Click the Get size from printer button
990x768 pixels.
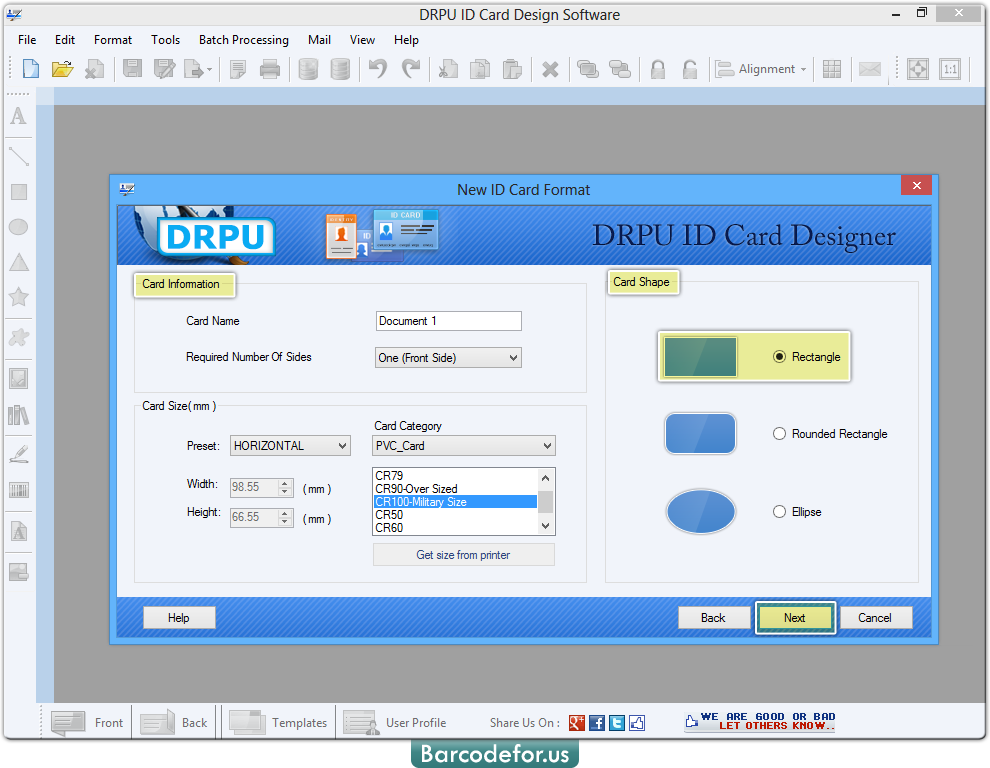pyautogui.click(x=463, y=554)
